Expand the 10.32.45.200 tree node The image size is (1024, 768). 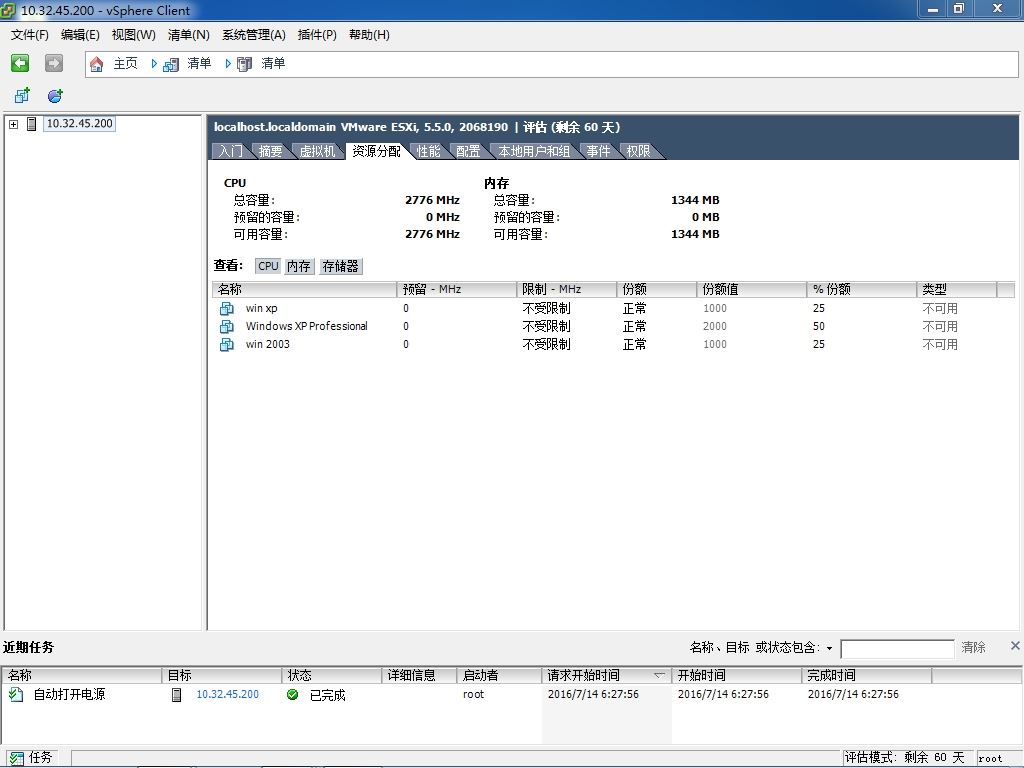(13, 124)
